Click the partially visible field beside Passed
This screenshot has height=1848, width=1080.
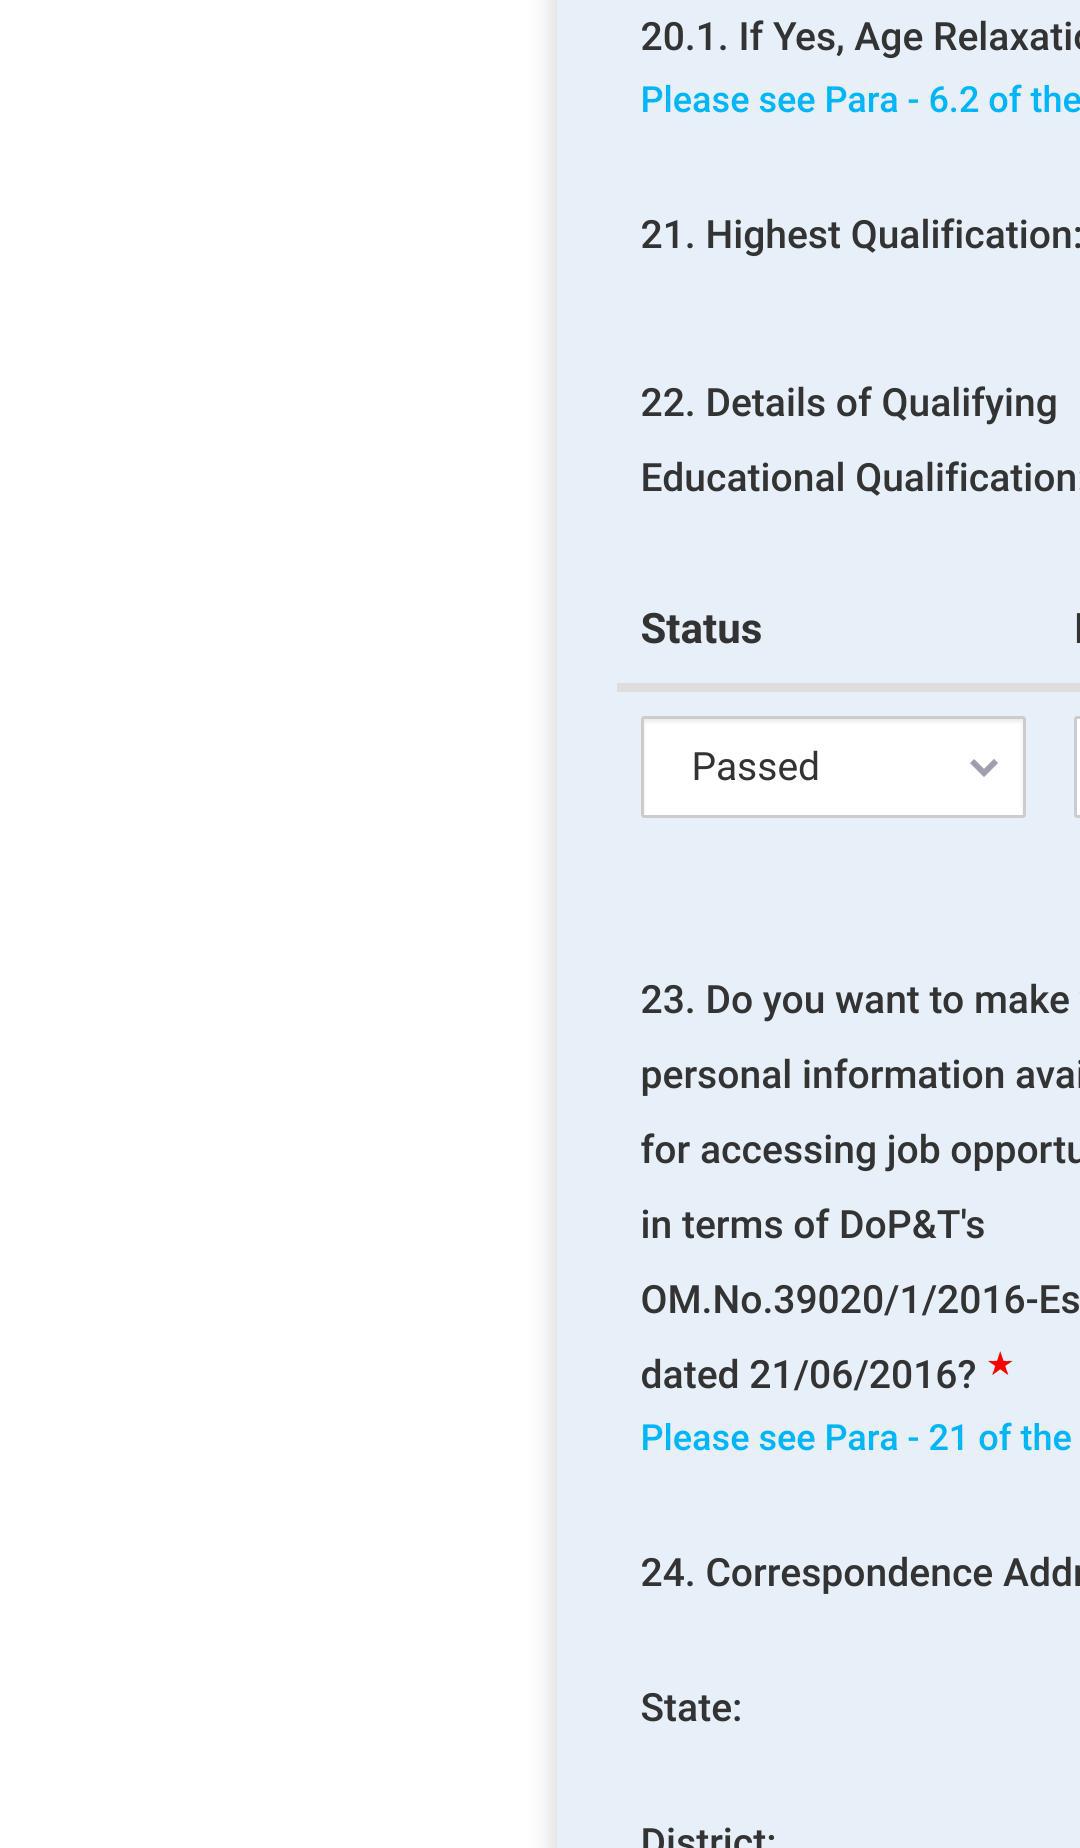click(1076, 767)
